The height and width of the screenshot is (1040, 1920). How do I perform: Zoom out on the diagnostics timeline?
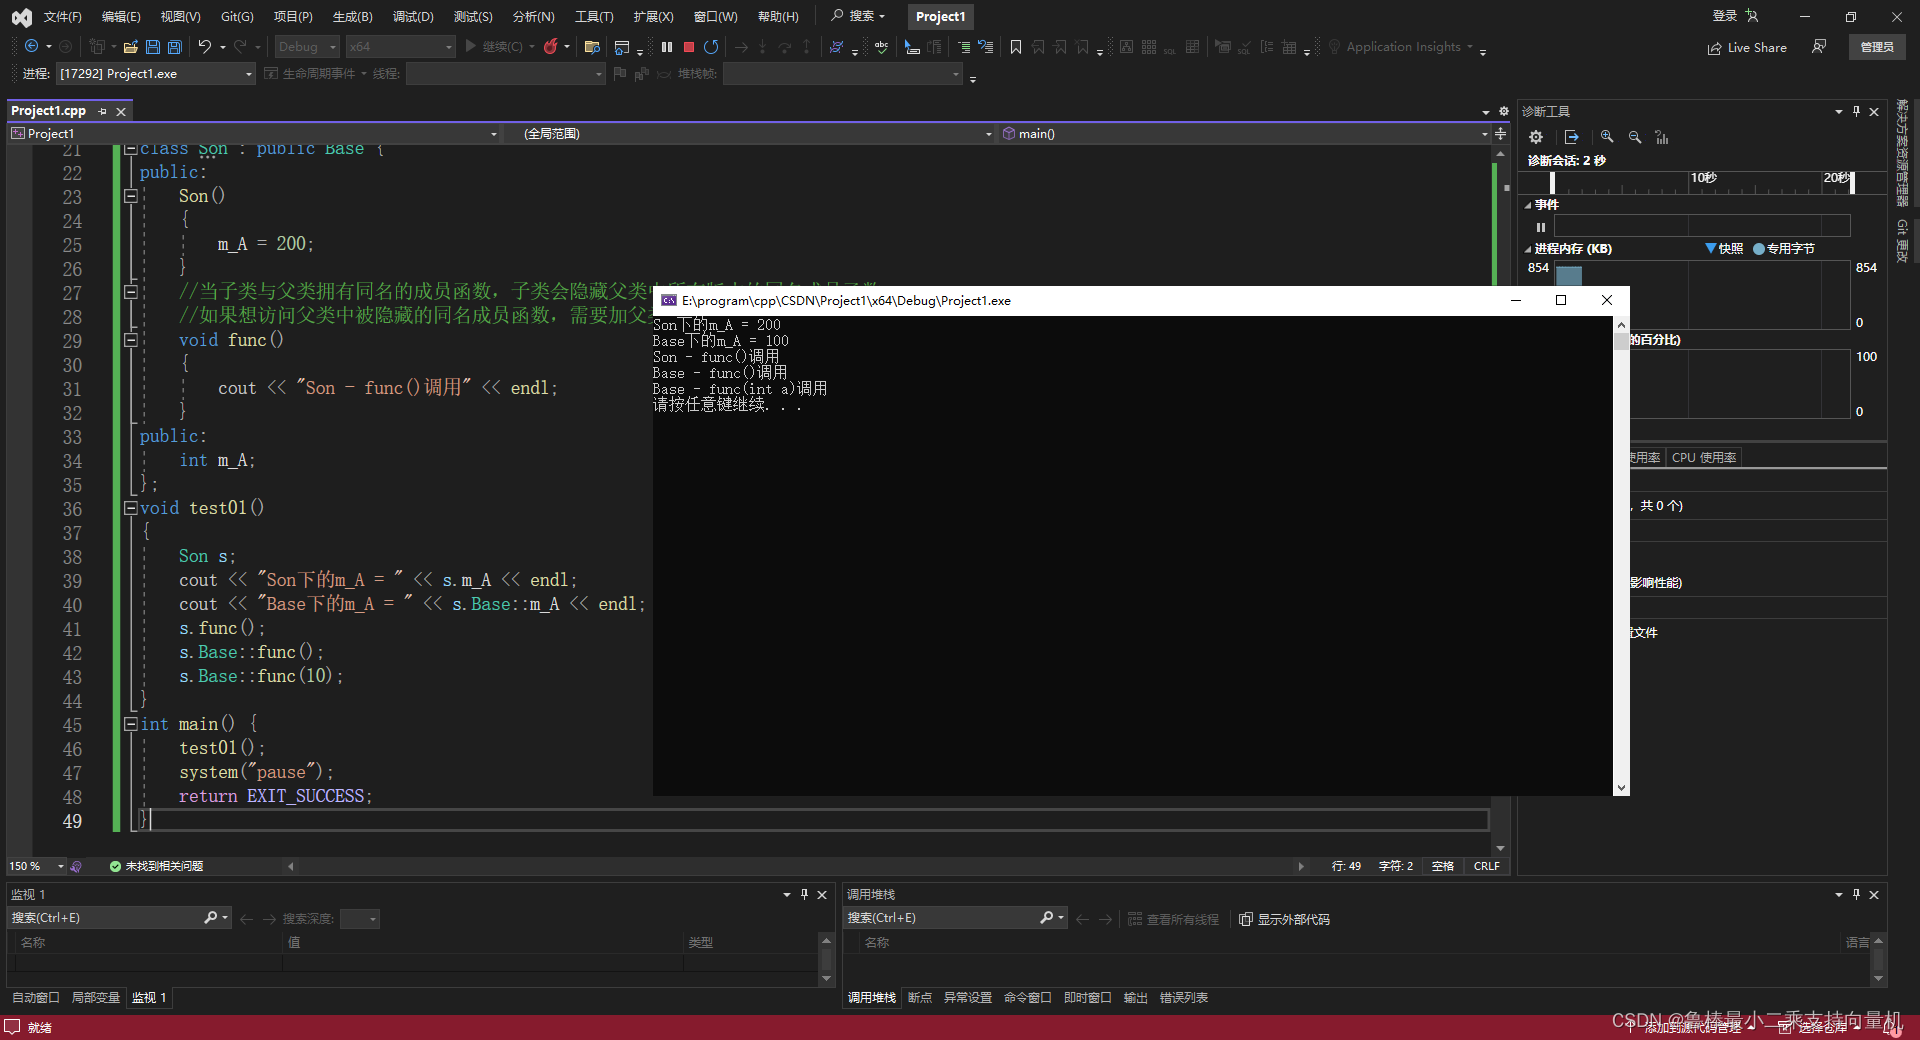[x=1635, y=137]
